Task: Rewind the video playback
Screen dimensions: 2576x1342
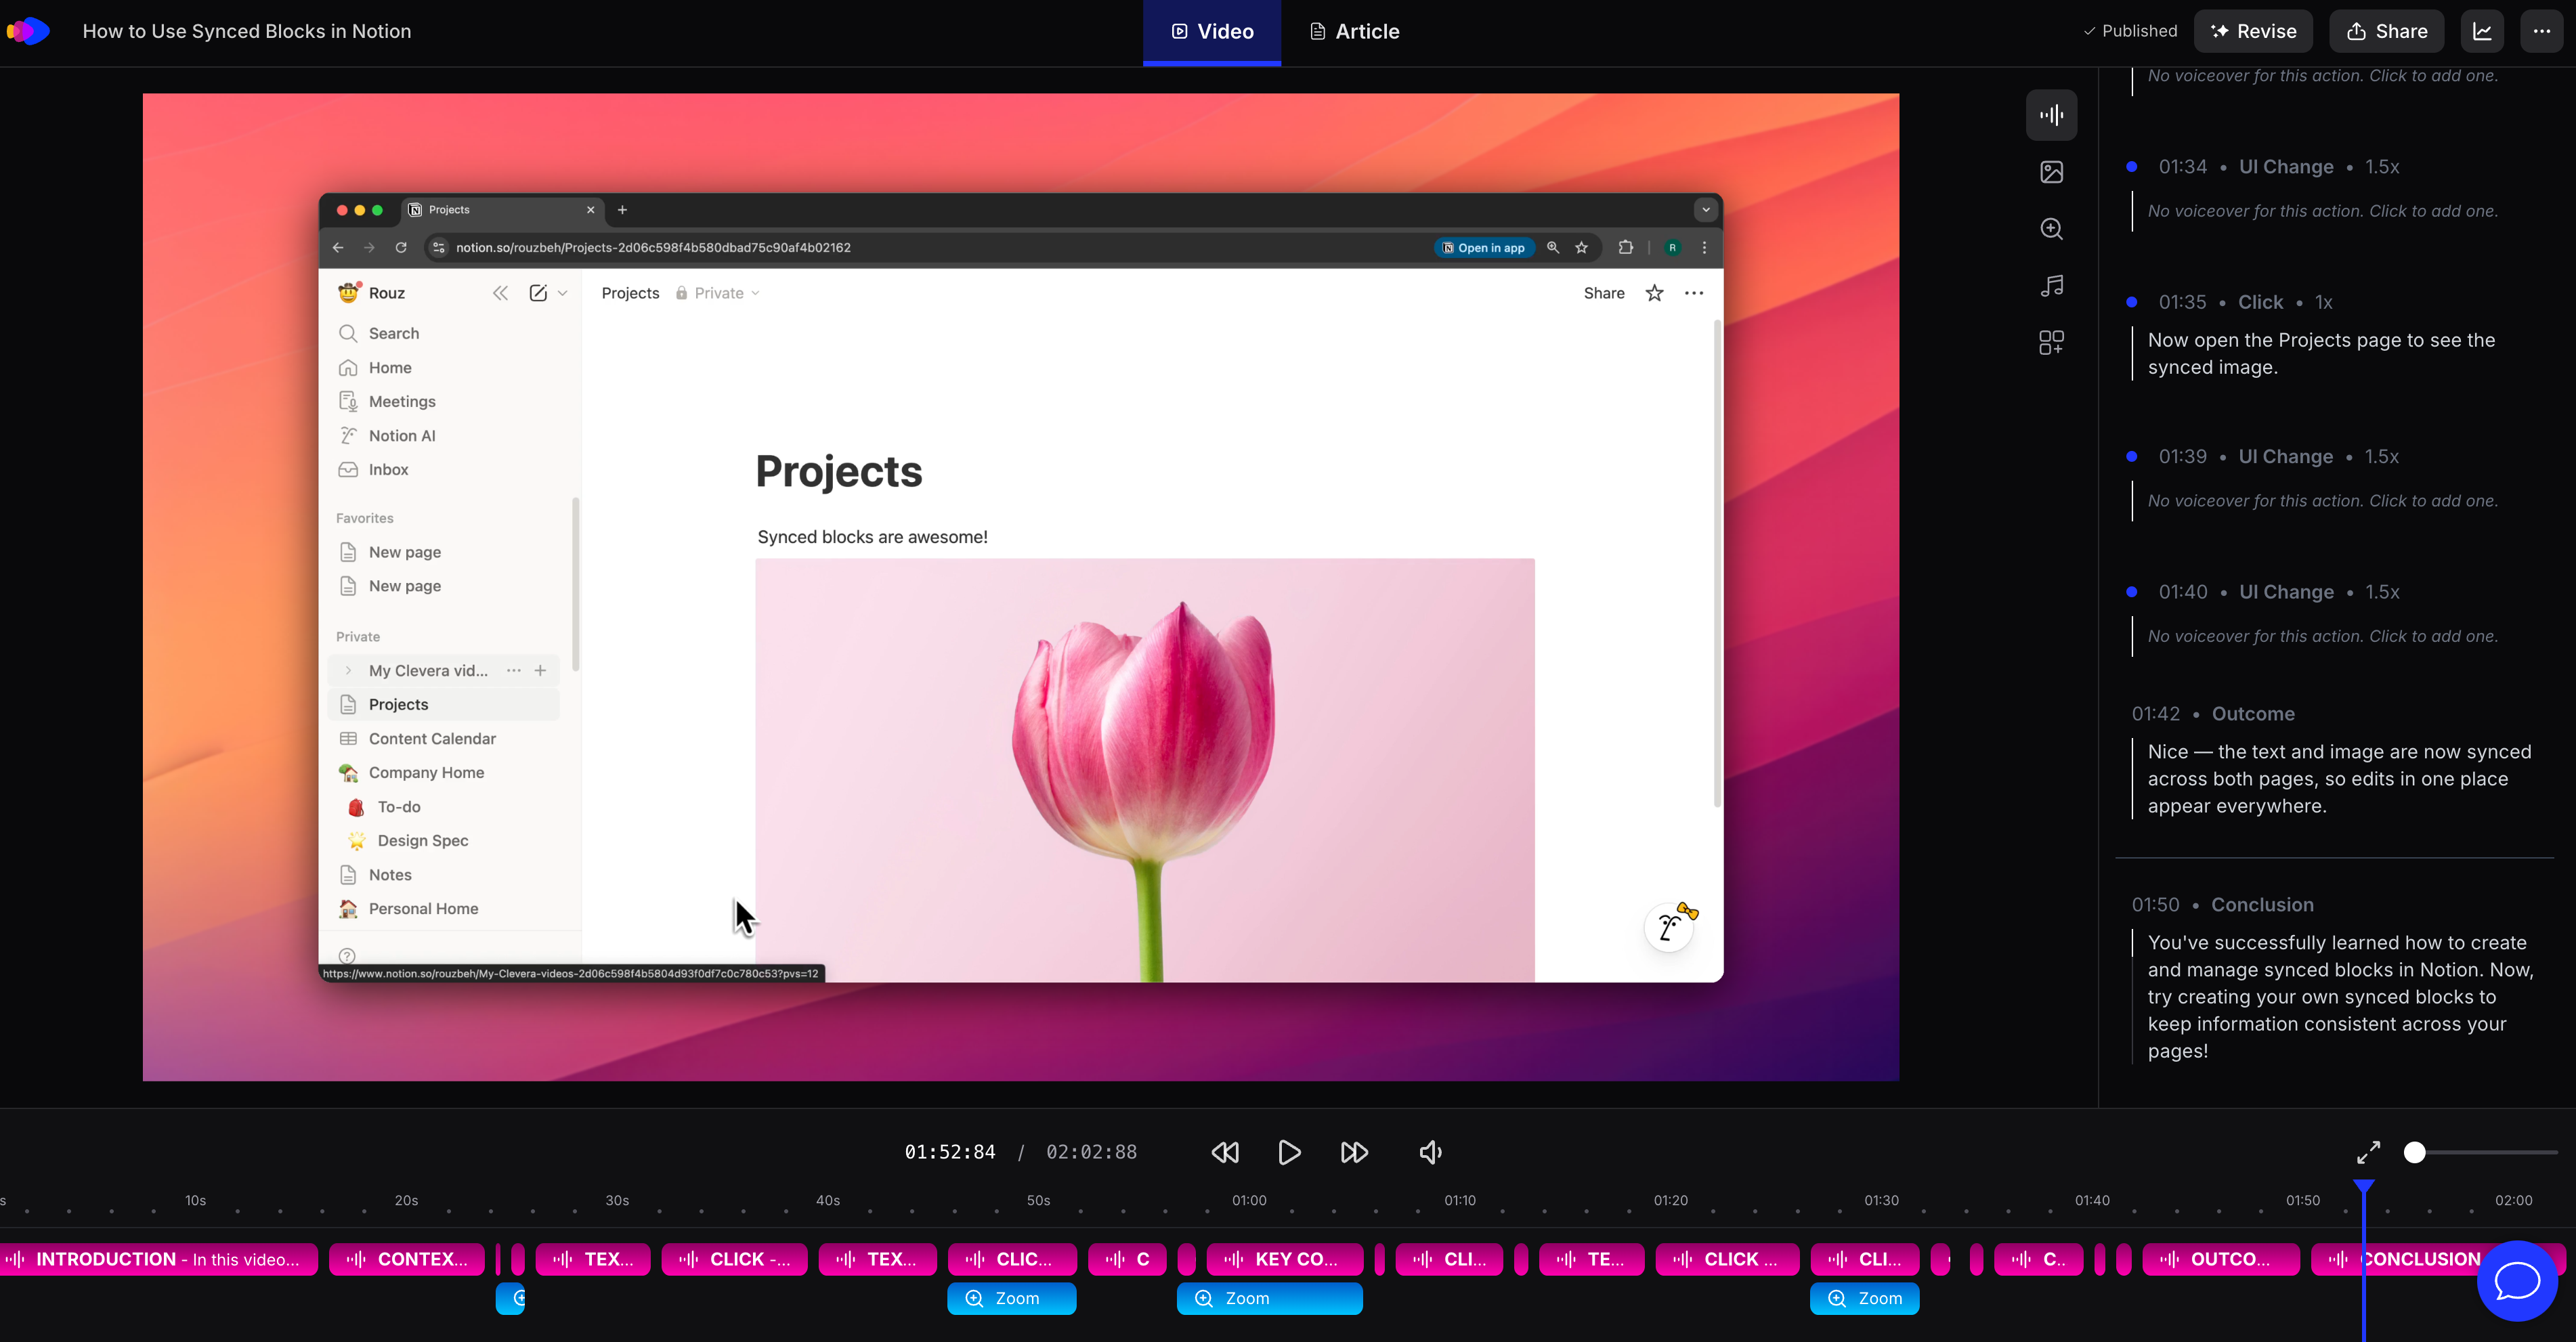Action: point(1224,1151)
